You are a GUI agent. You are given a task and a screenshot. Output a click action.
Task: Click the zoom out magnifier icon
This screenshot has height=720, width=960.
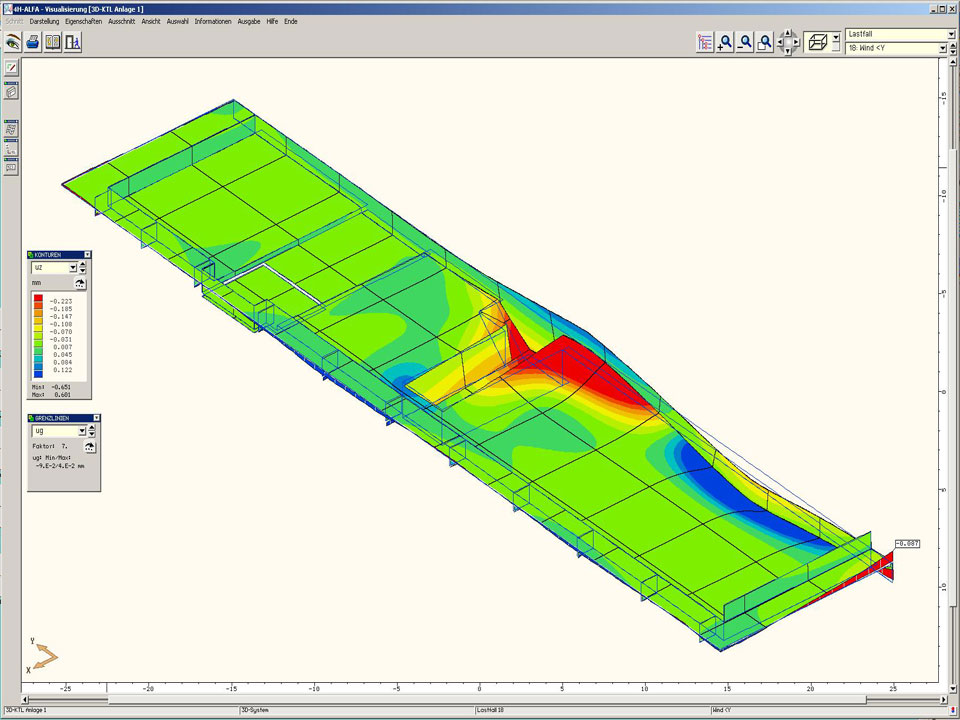(745, 42)
